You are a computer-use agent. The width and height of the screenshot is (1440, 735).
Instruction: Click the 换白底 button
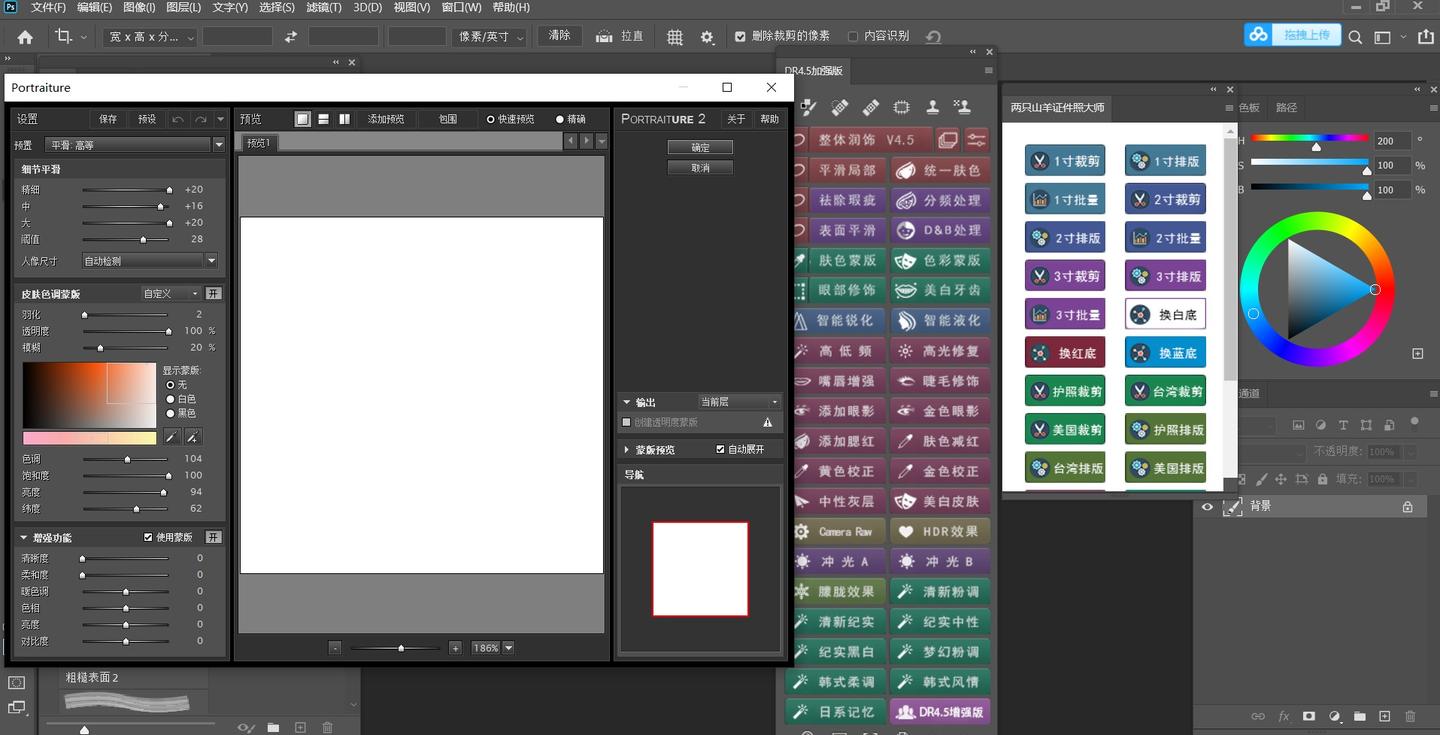[x=1165, y=314]
